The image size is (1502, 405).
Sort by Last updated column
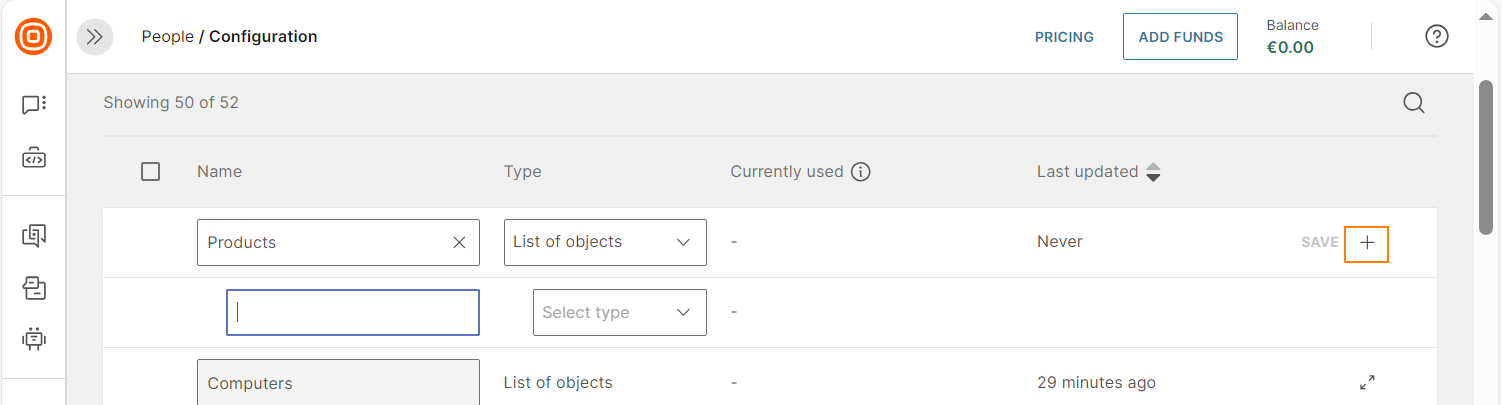pos(1152,172)
